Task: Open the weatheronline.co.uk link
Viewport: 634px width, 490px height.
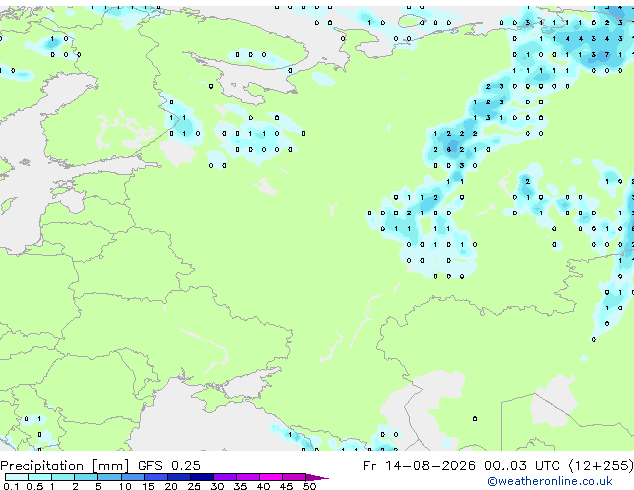Action: click(549, 481)
